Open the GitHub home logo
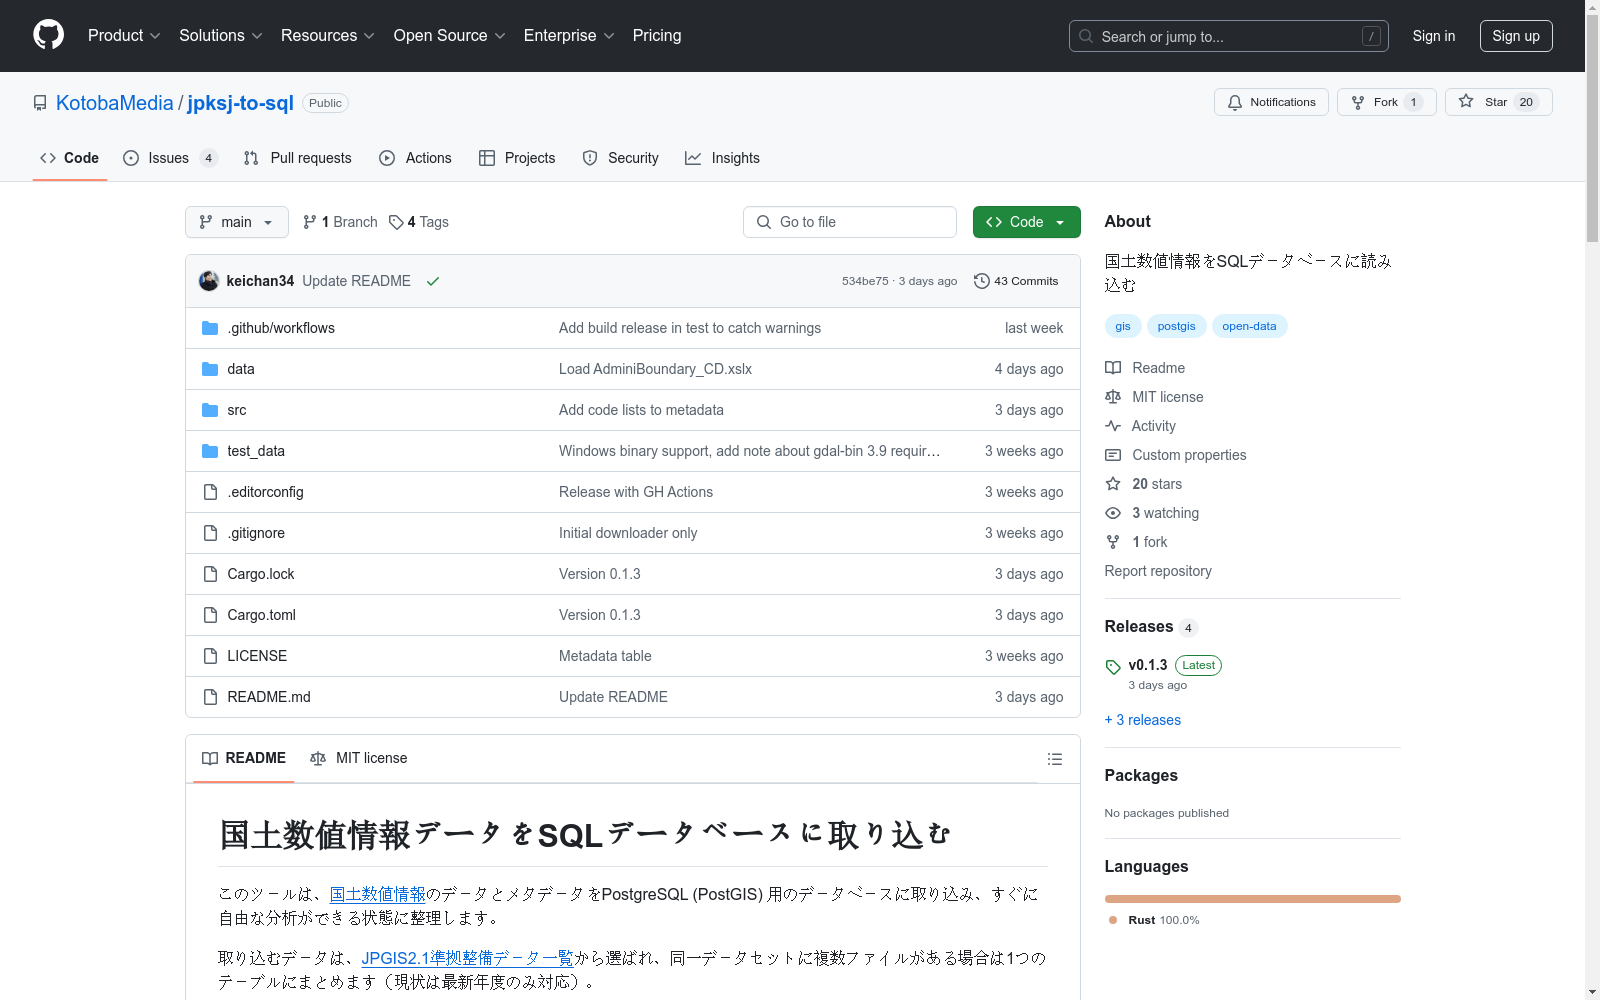 [x=48, y=35]
